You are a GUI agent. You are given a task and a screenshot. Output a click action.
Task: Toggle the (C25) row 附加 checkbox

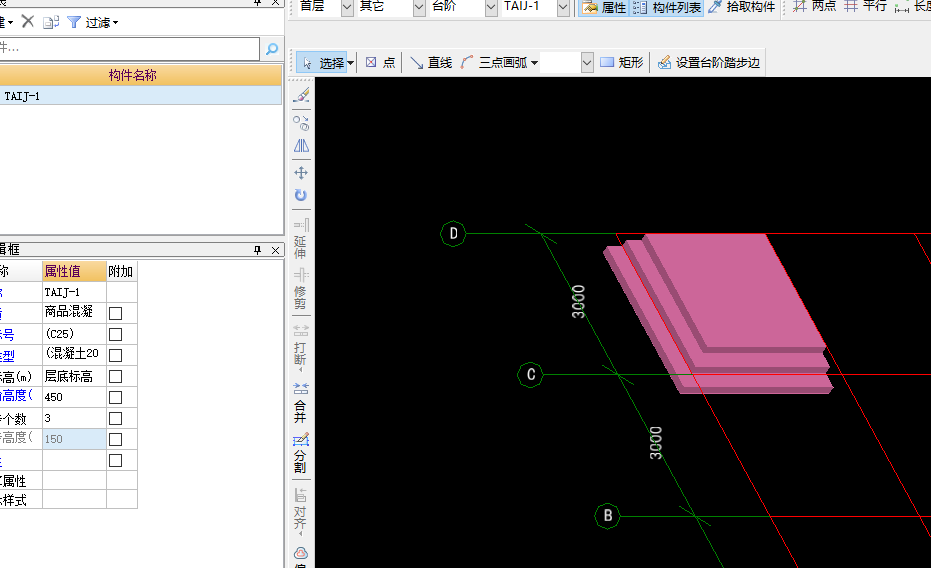point(116,334)
